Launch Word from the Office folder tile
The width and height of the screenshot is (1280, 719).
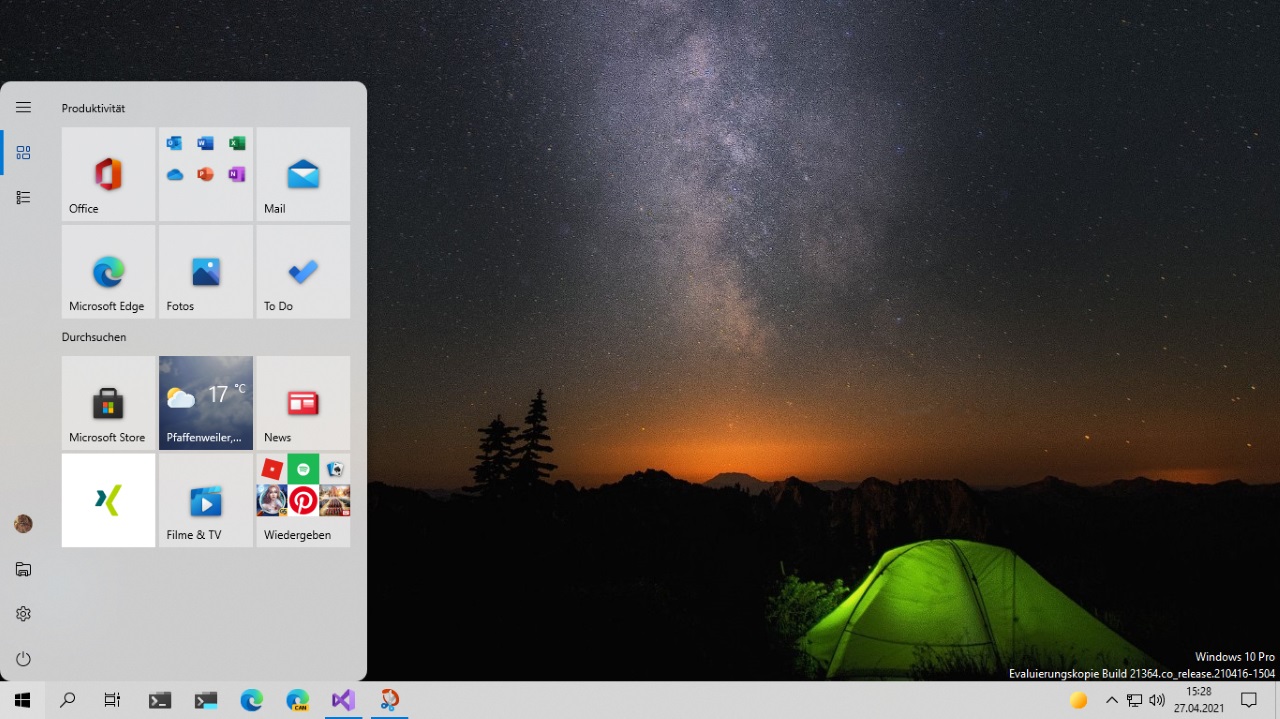pos(206,143)
